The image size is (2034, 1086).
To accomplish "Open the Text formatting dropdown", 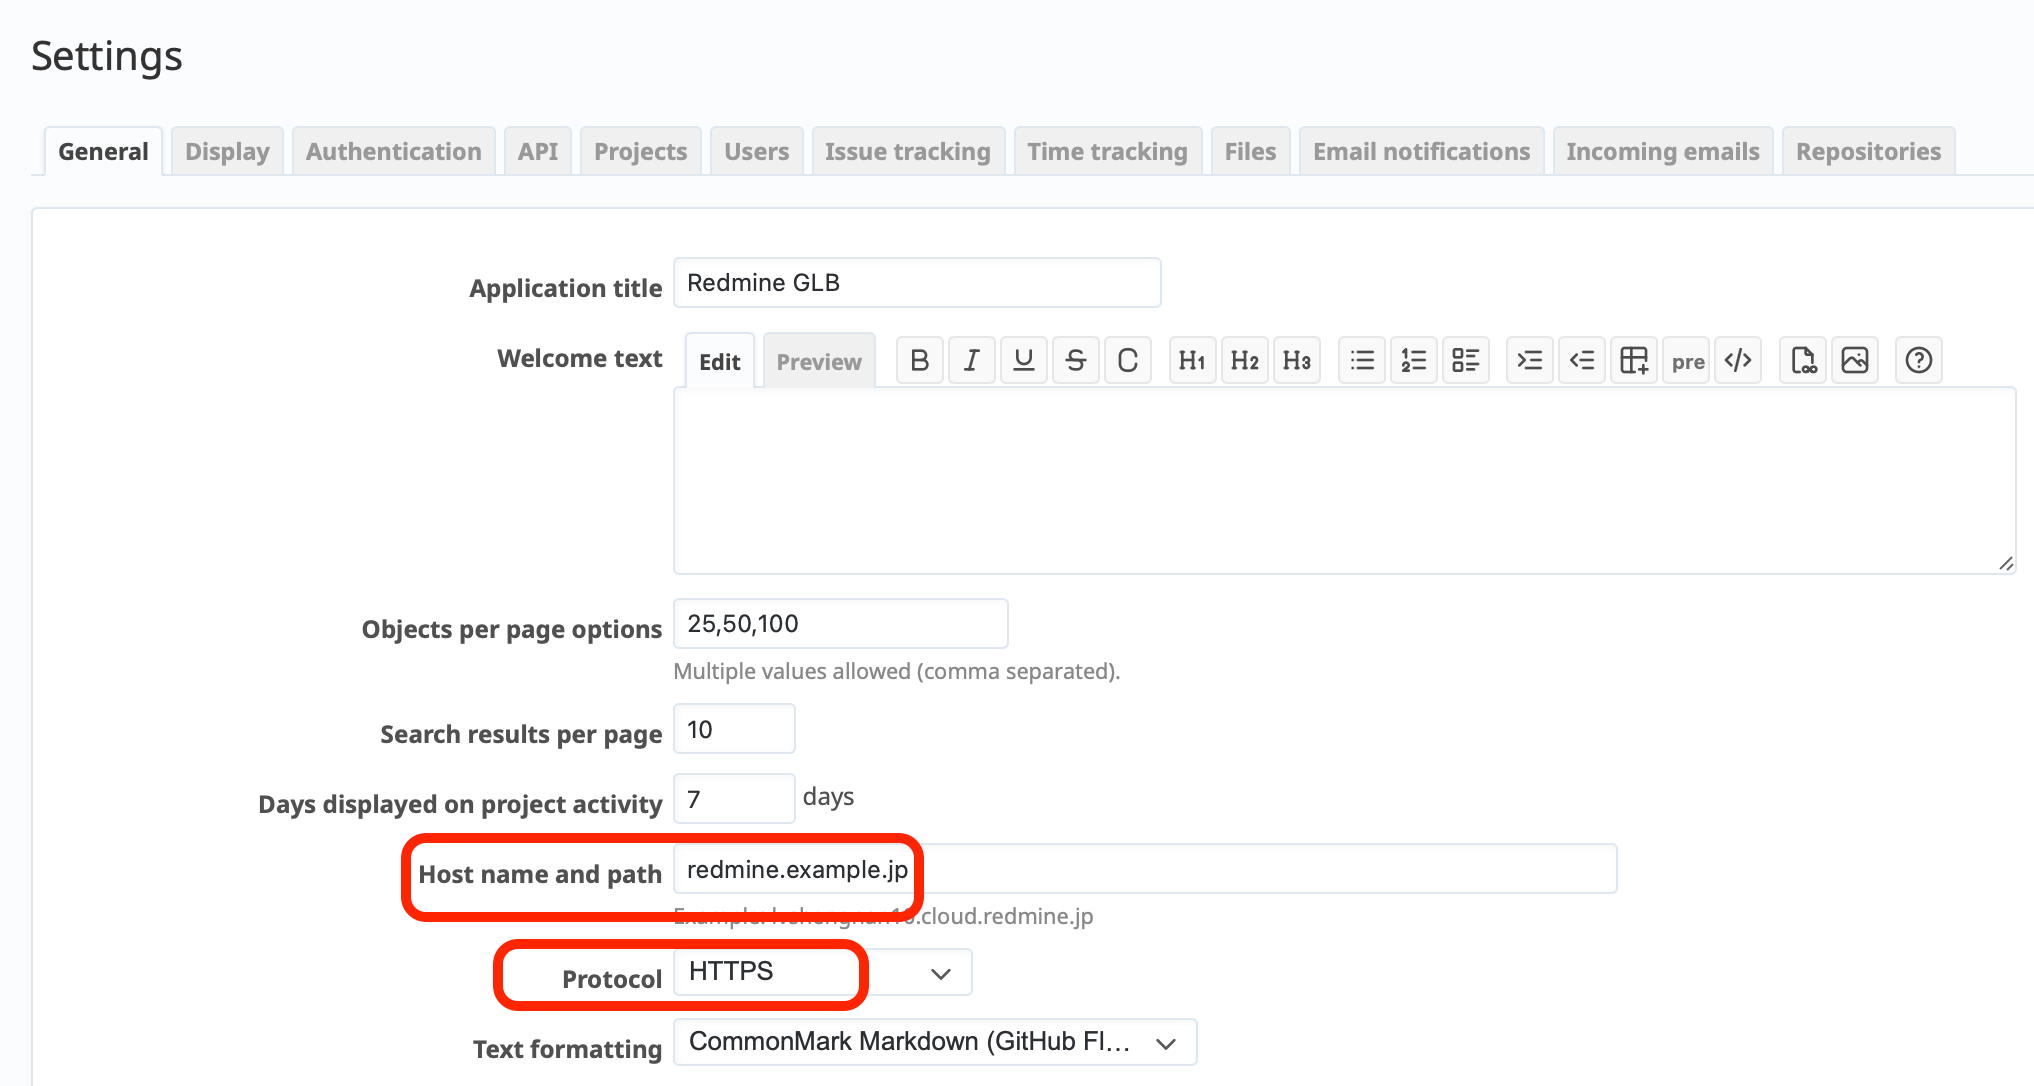I will coord(934,1041).
